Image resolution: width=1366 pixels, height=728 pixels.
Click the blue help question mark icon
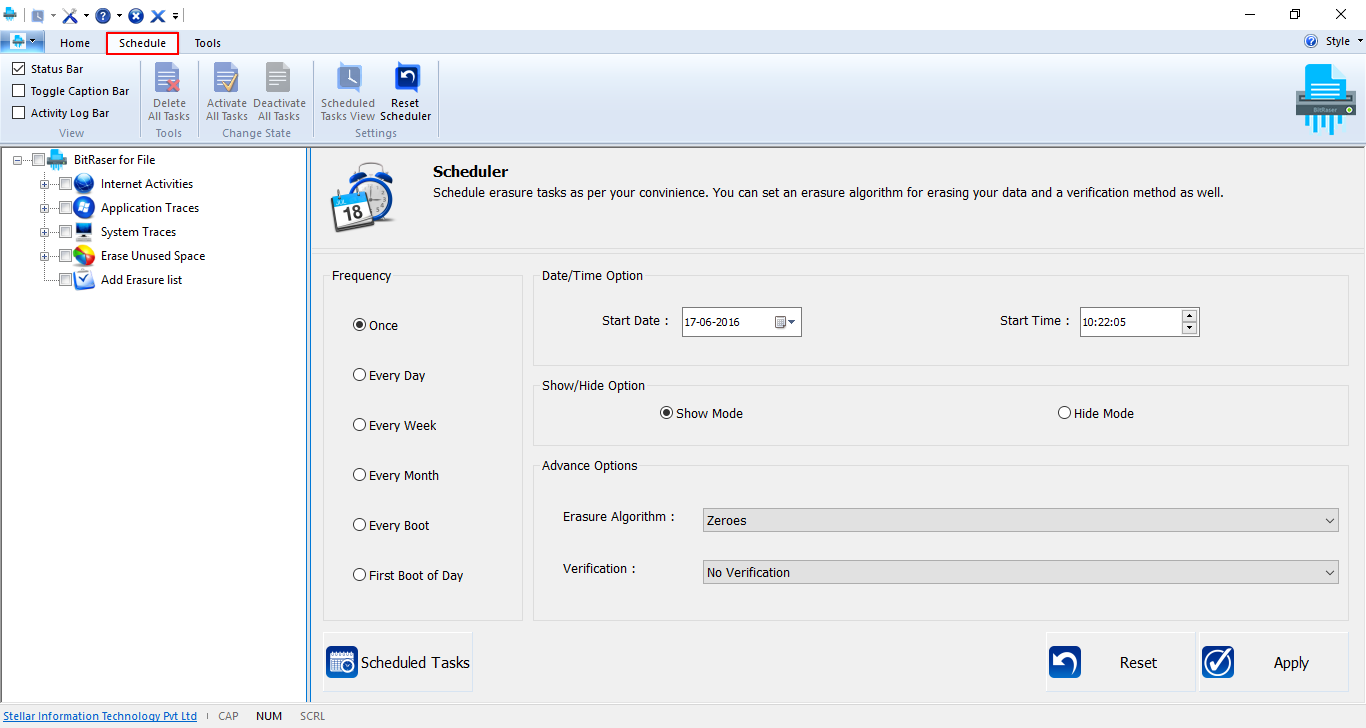click(103, 15)
